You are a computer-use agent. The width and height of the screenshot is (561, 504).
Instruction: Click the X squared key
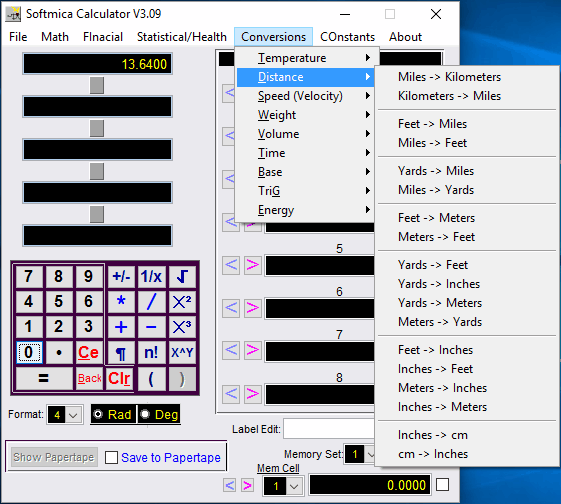182,302
